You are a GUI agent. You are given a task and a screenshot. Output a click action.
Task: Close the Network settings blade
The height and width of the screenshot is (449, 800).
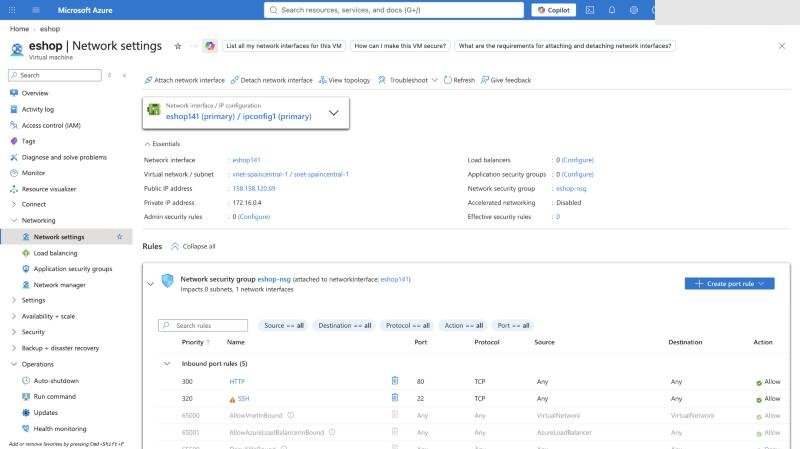pyautogui.click(x=782, y=46)
